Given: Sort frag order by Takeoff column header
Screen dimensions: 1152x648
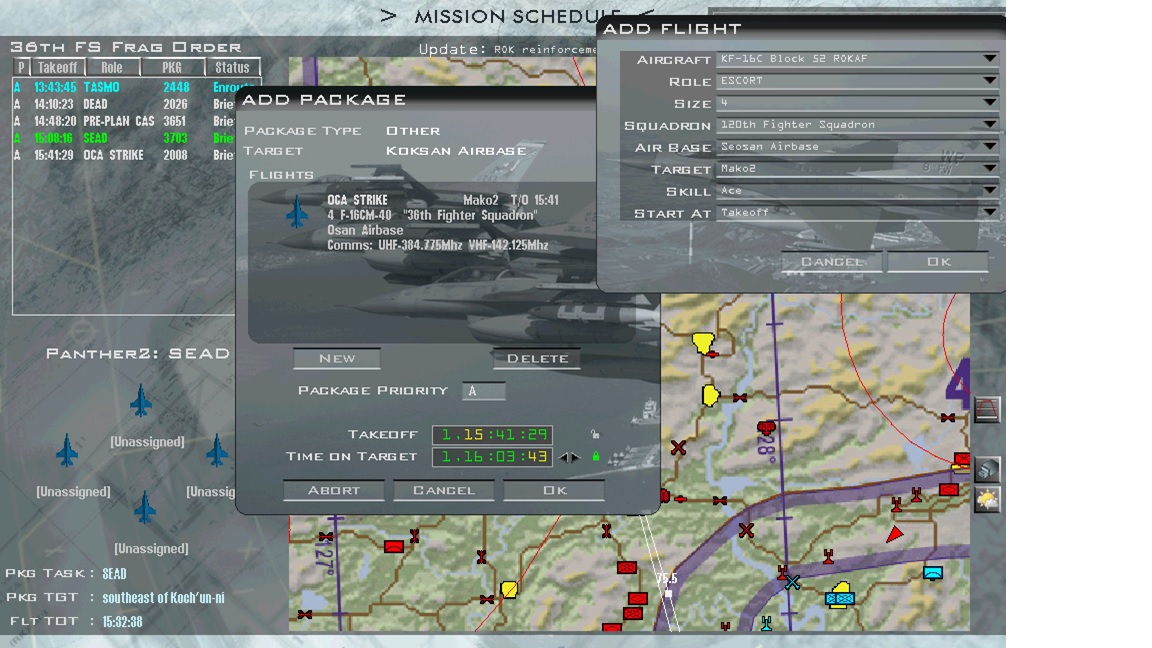Looking at the screenshot, I should tap(57, 68).
